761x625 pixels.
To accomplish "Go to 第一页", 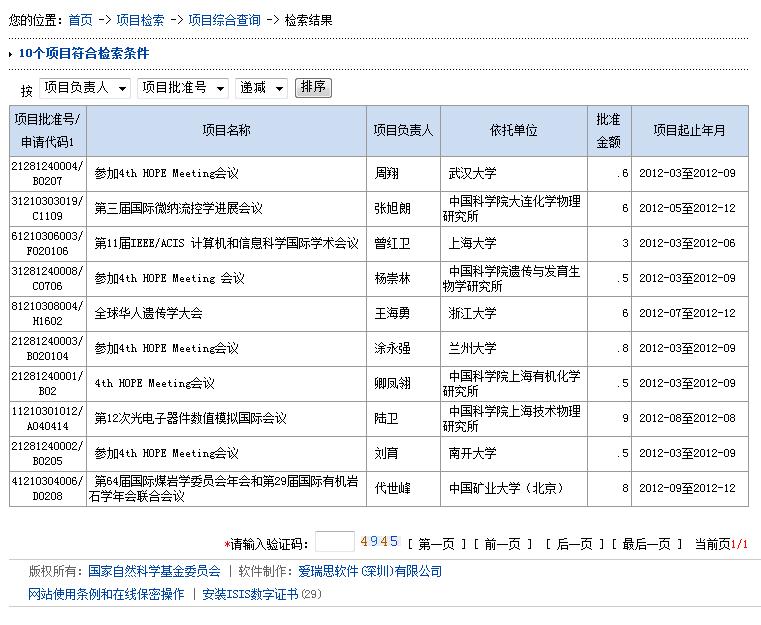I will pos(436,544).
